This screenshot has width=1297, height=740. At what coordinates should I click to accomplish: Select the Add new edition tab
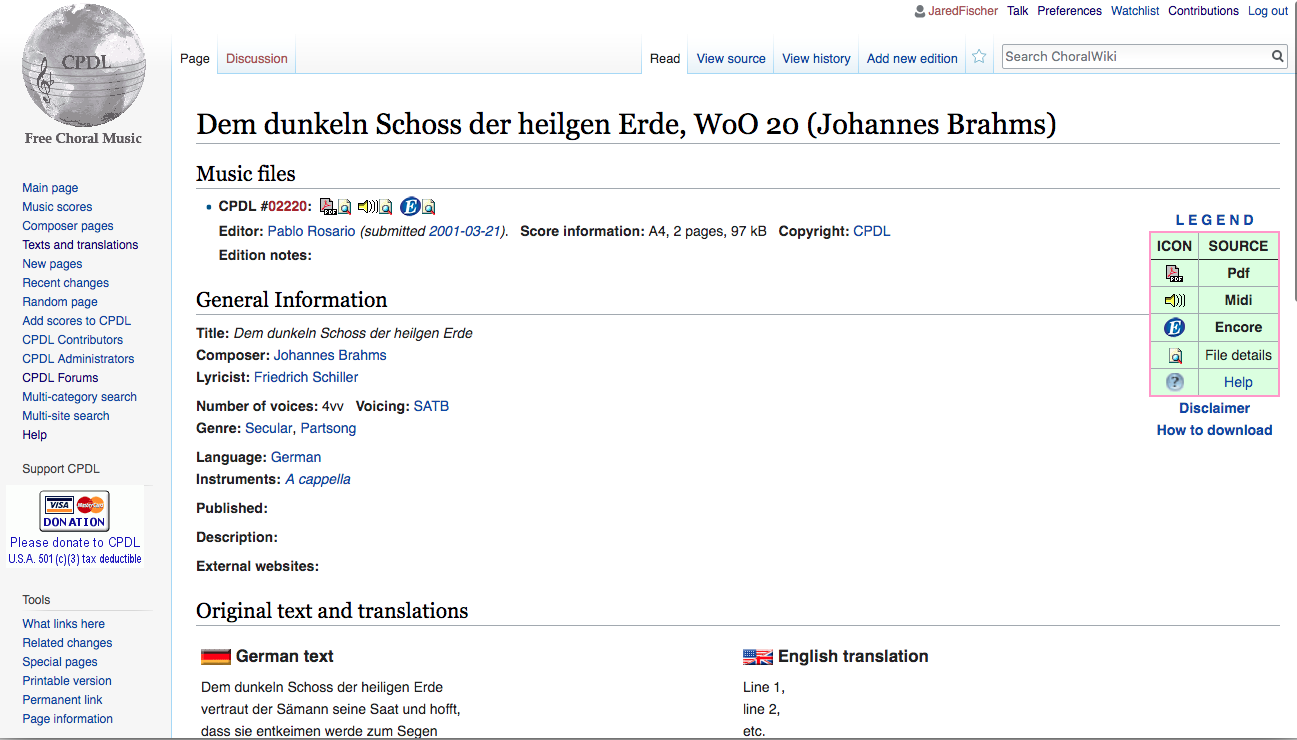[912, 59]
